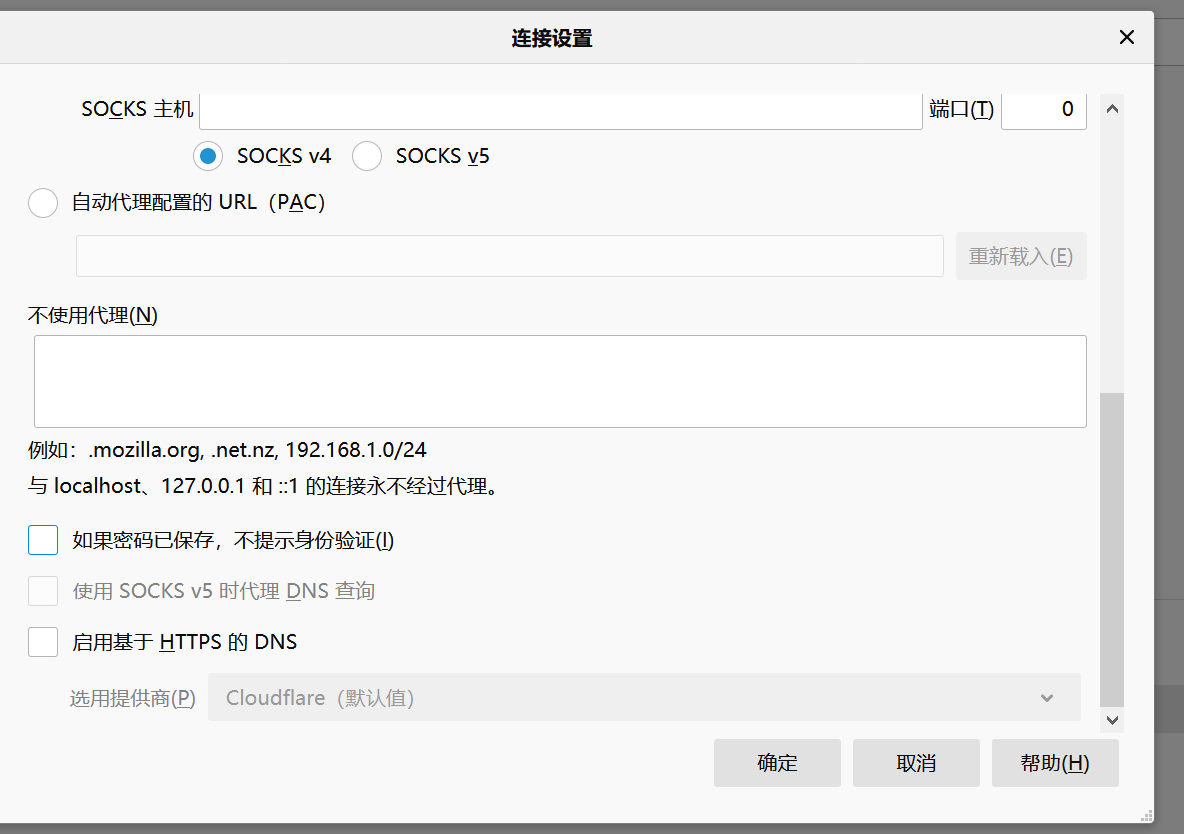Screen dimensions: 1184x834
Task: Click inside the 不使用代理 text area
Action: coord(560,381)
